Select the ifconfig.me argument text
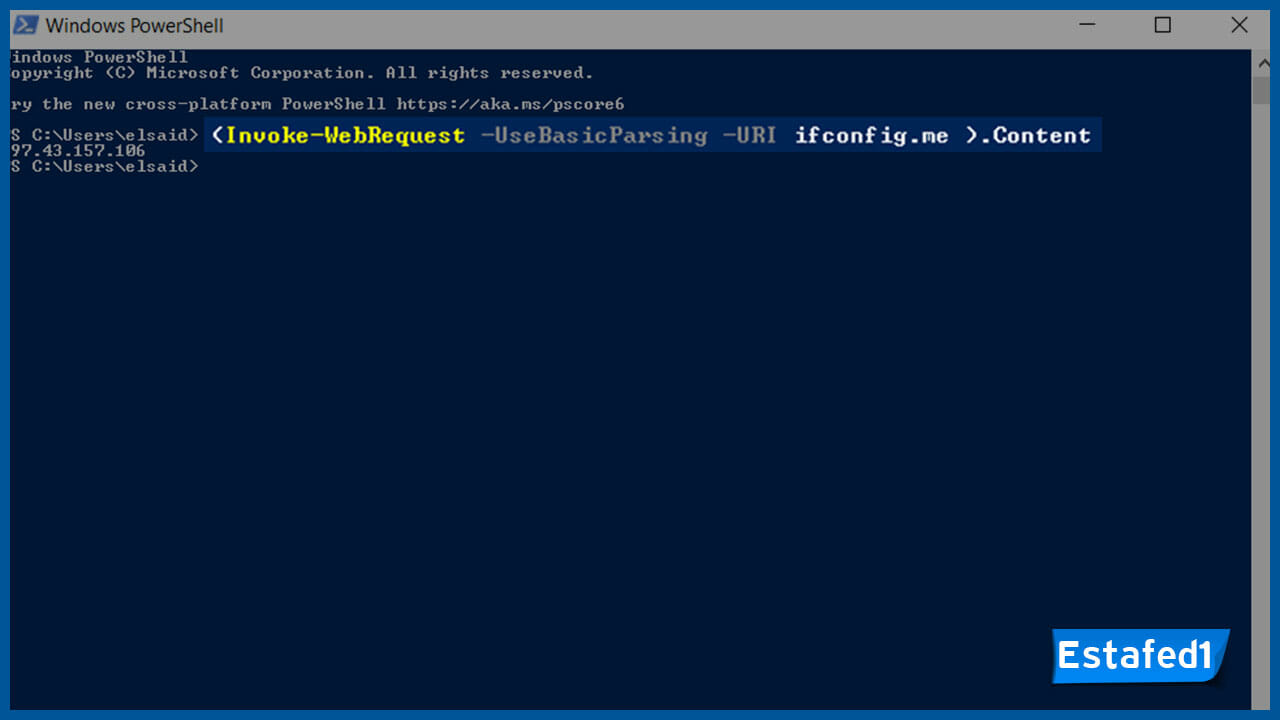Viewport: 1280px width, 720px height. point(870,135)
